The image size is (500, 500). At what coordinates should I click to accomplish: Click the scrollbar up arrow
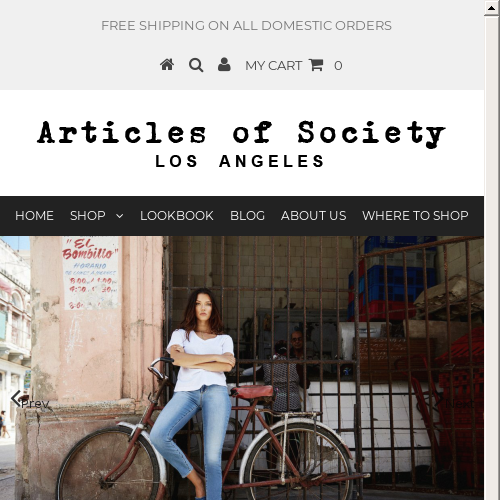point(491,8)
